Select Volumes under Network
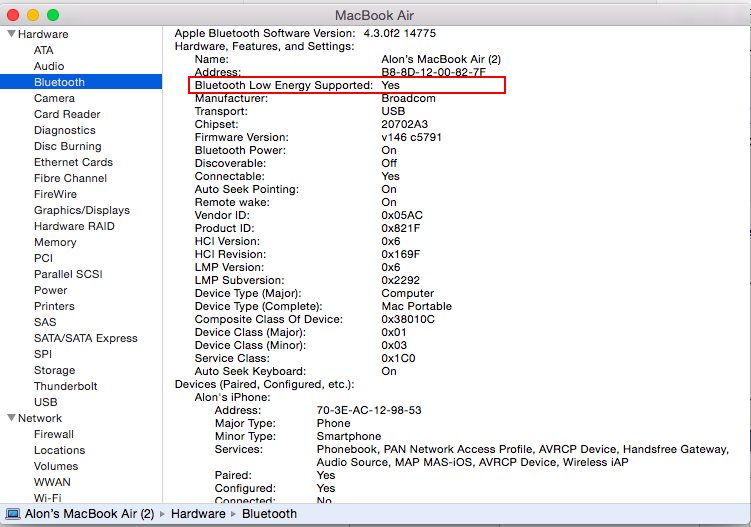The image size is (751, 527). coord(56,466)
